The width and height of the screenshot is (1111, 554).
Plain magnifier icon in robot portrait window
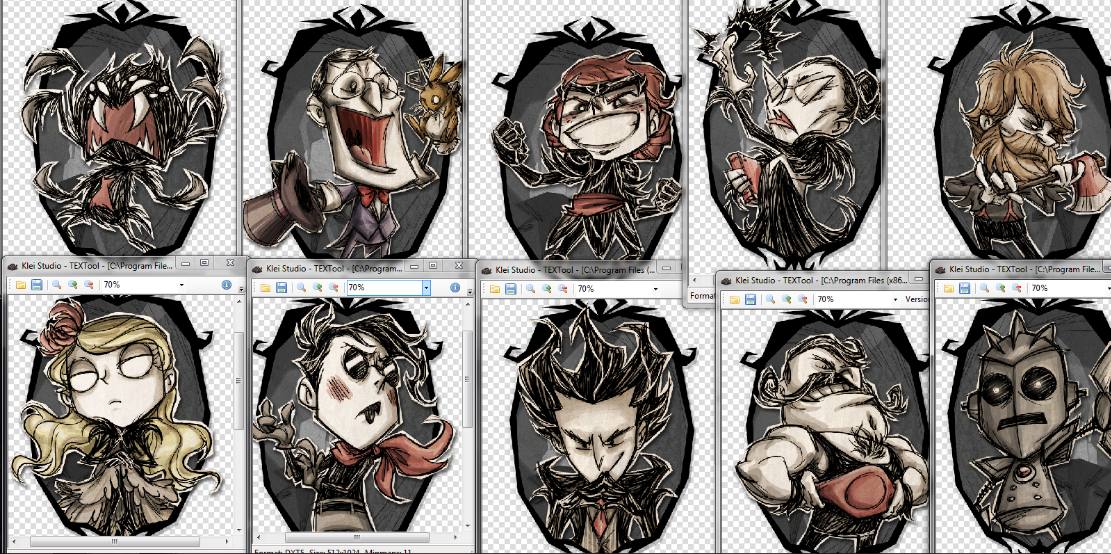coord(984,288)
